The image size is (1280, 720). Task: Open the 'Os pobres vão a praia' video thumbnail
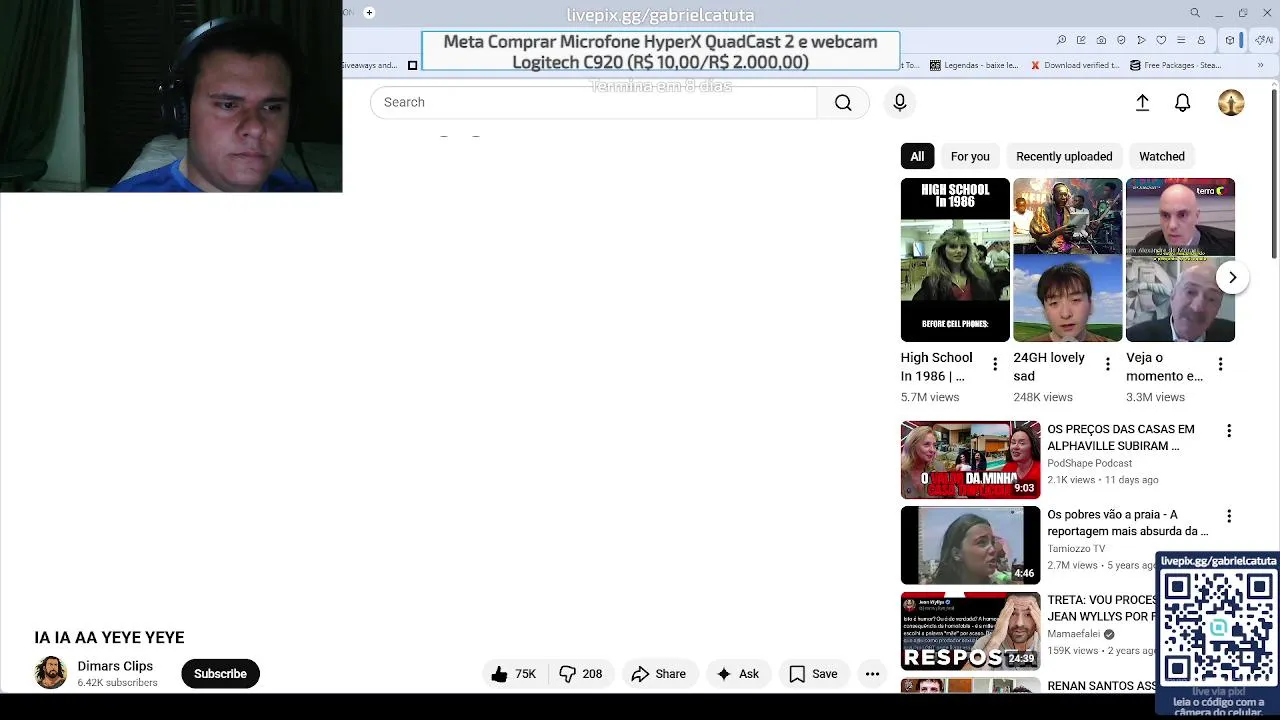(970, 545)
